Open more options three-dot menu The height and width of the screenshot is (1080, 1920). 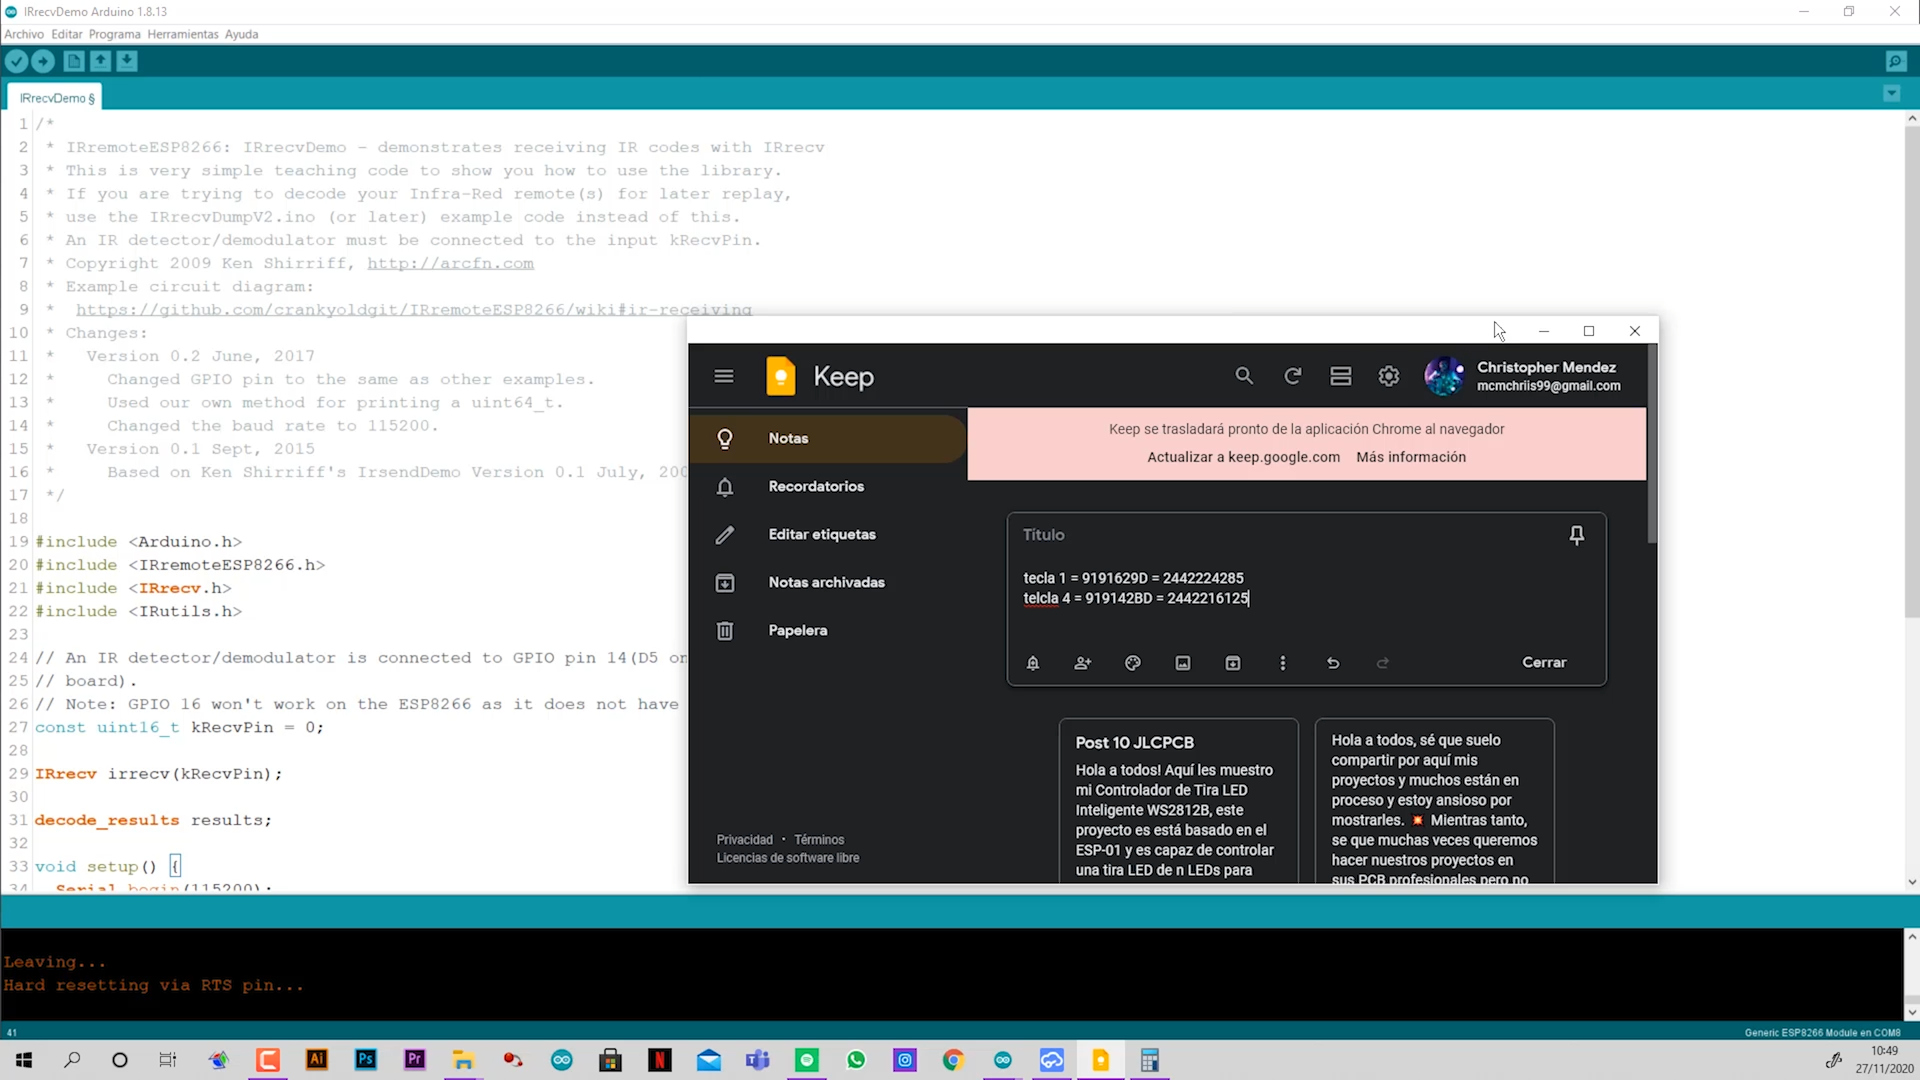[1283, 663]
